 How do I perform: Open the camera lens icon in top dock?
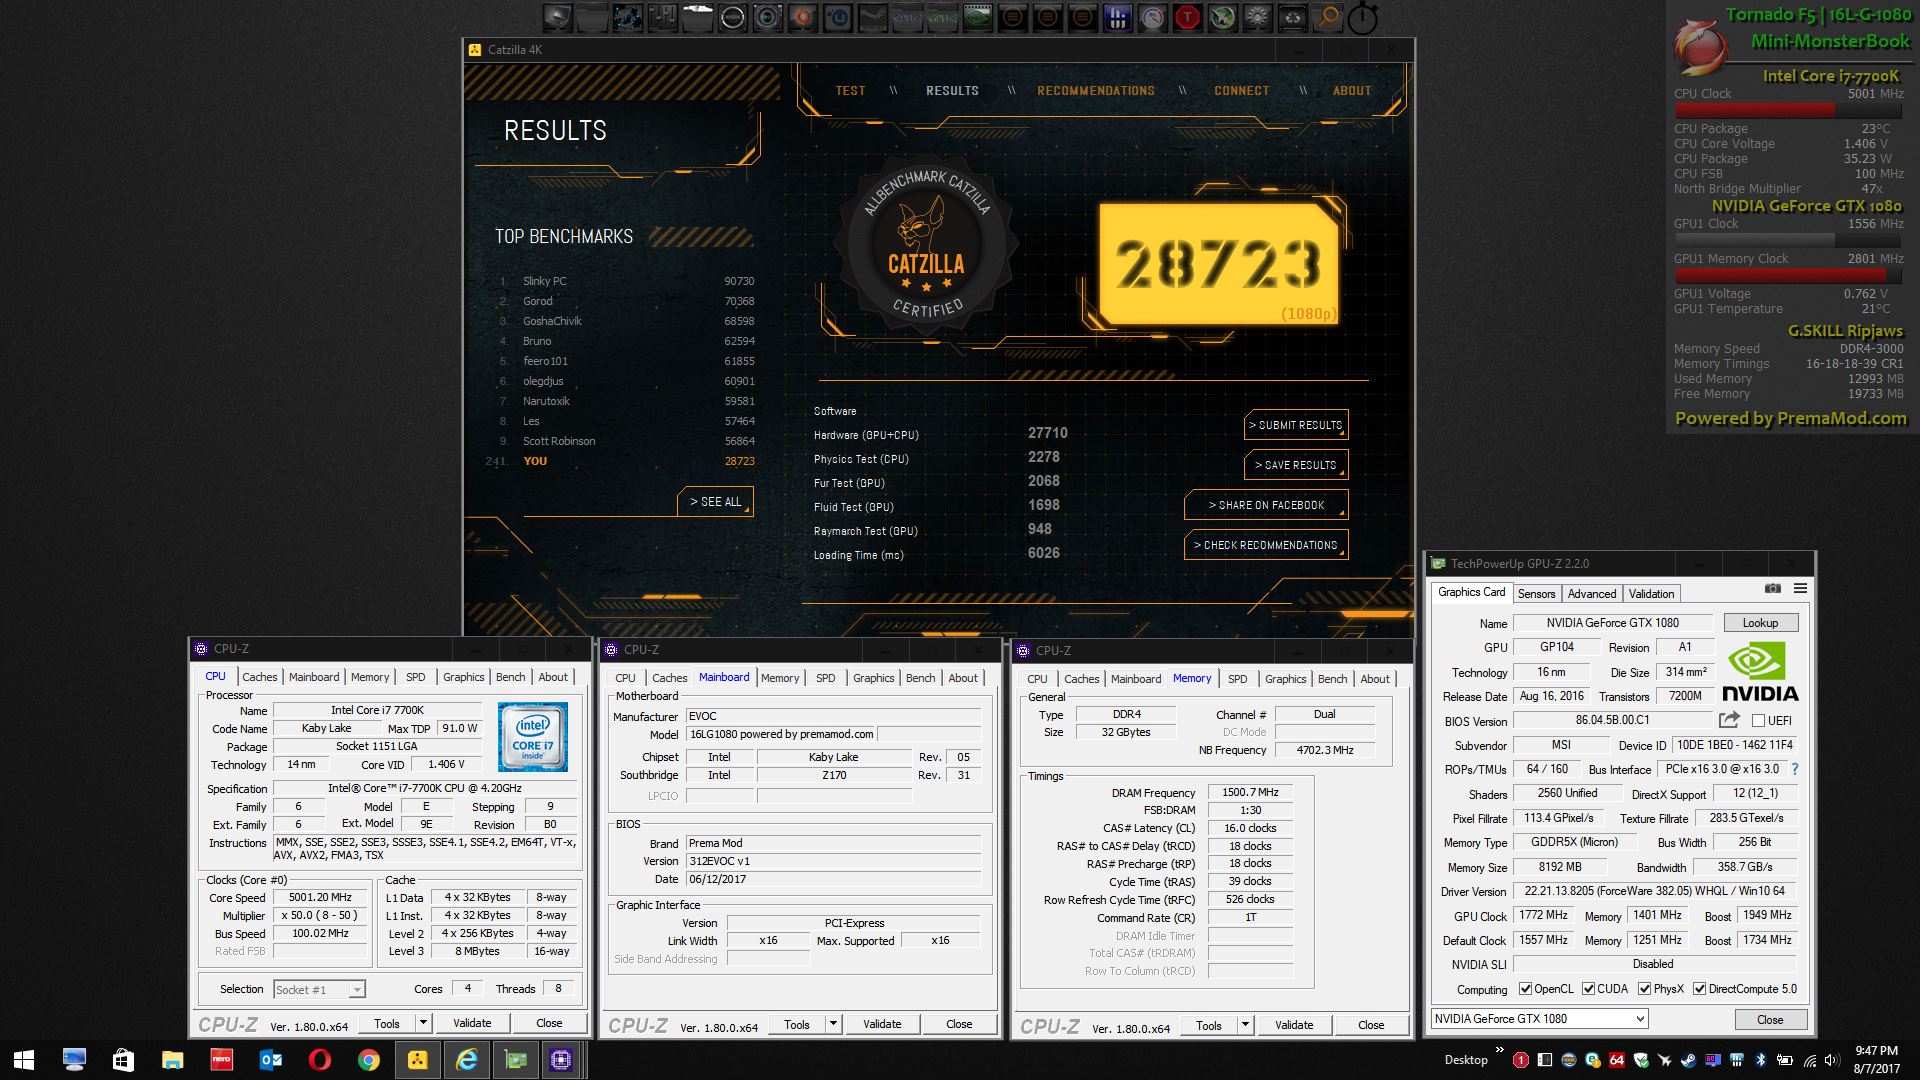[768, 17]
